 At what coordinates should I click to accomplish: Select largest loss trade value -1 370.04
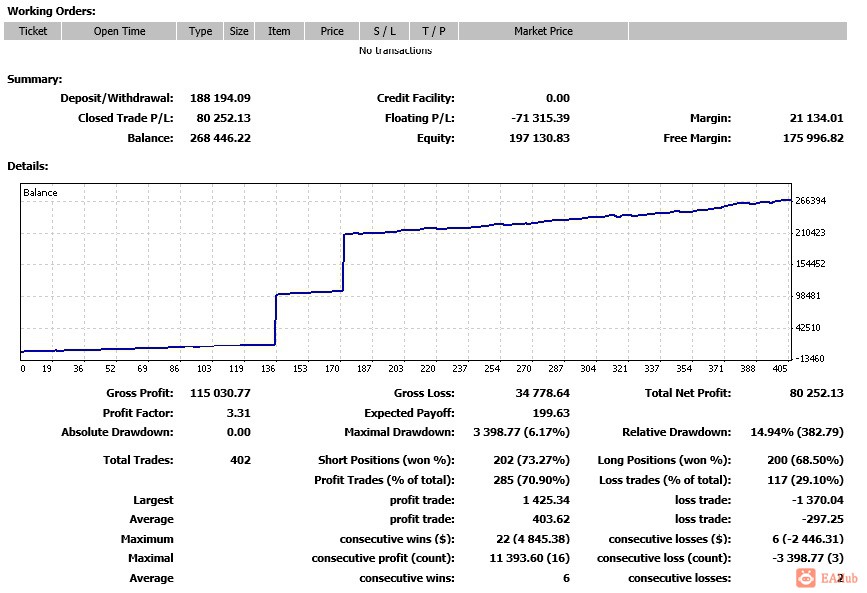[x=818, y=500]
